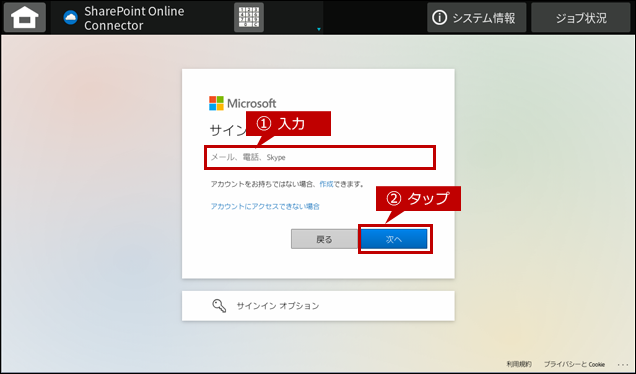This screenshot has height=374, width=636.
Task: Click the 作成 (create account) link
Action: (x=326, y=184)
